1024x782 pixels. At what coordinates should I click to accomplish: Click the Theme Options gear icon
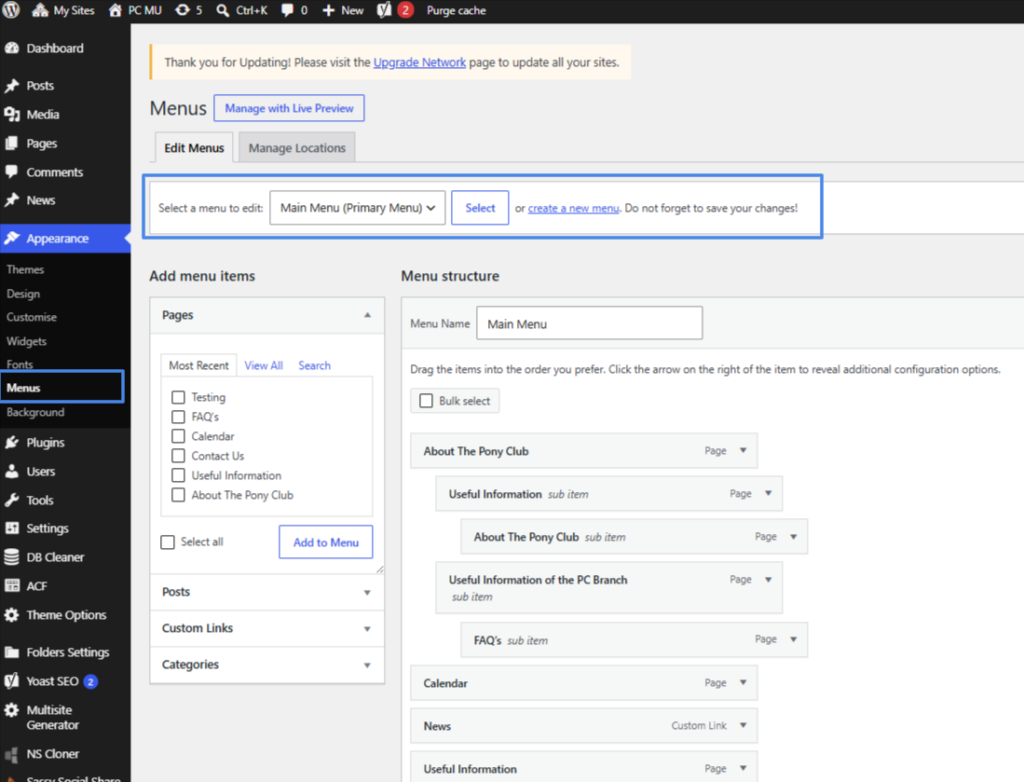coord(11,615)
